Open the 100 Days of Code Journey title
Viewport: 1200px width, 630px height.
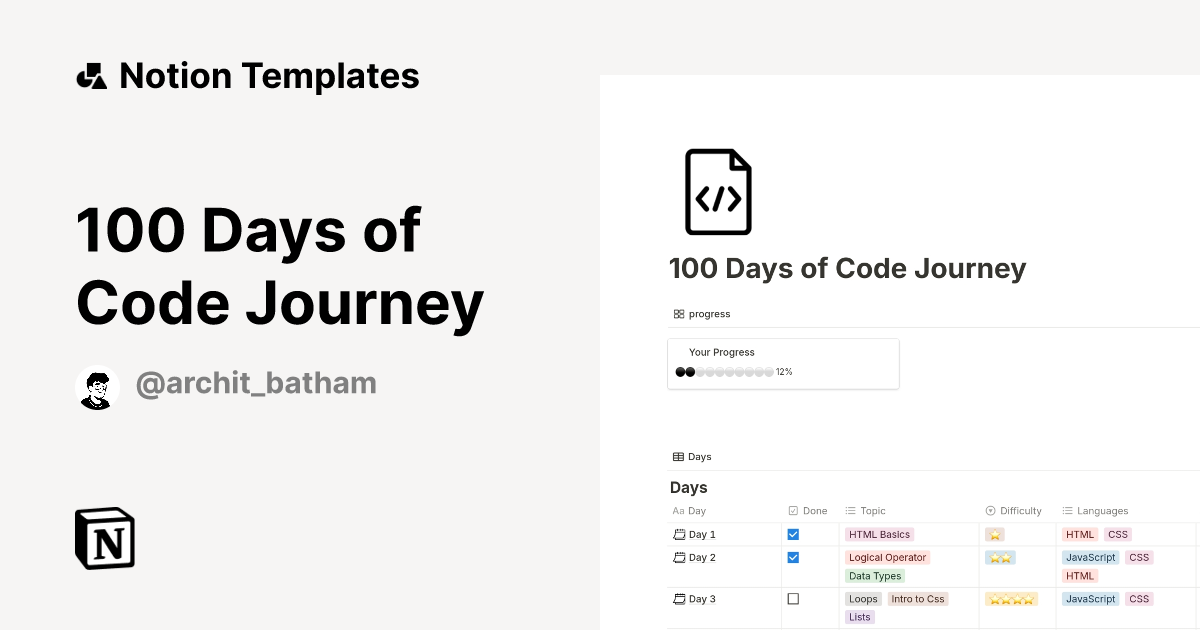pyautogui.click(x=847, y=268)
